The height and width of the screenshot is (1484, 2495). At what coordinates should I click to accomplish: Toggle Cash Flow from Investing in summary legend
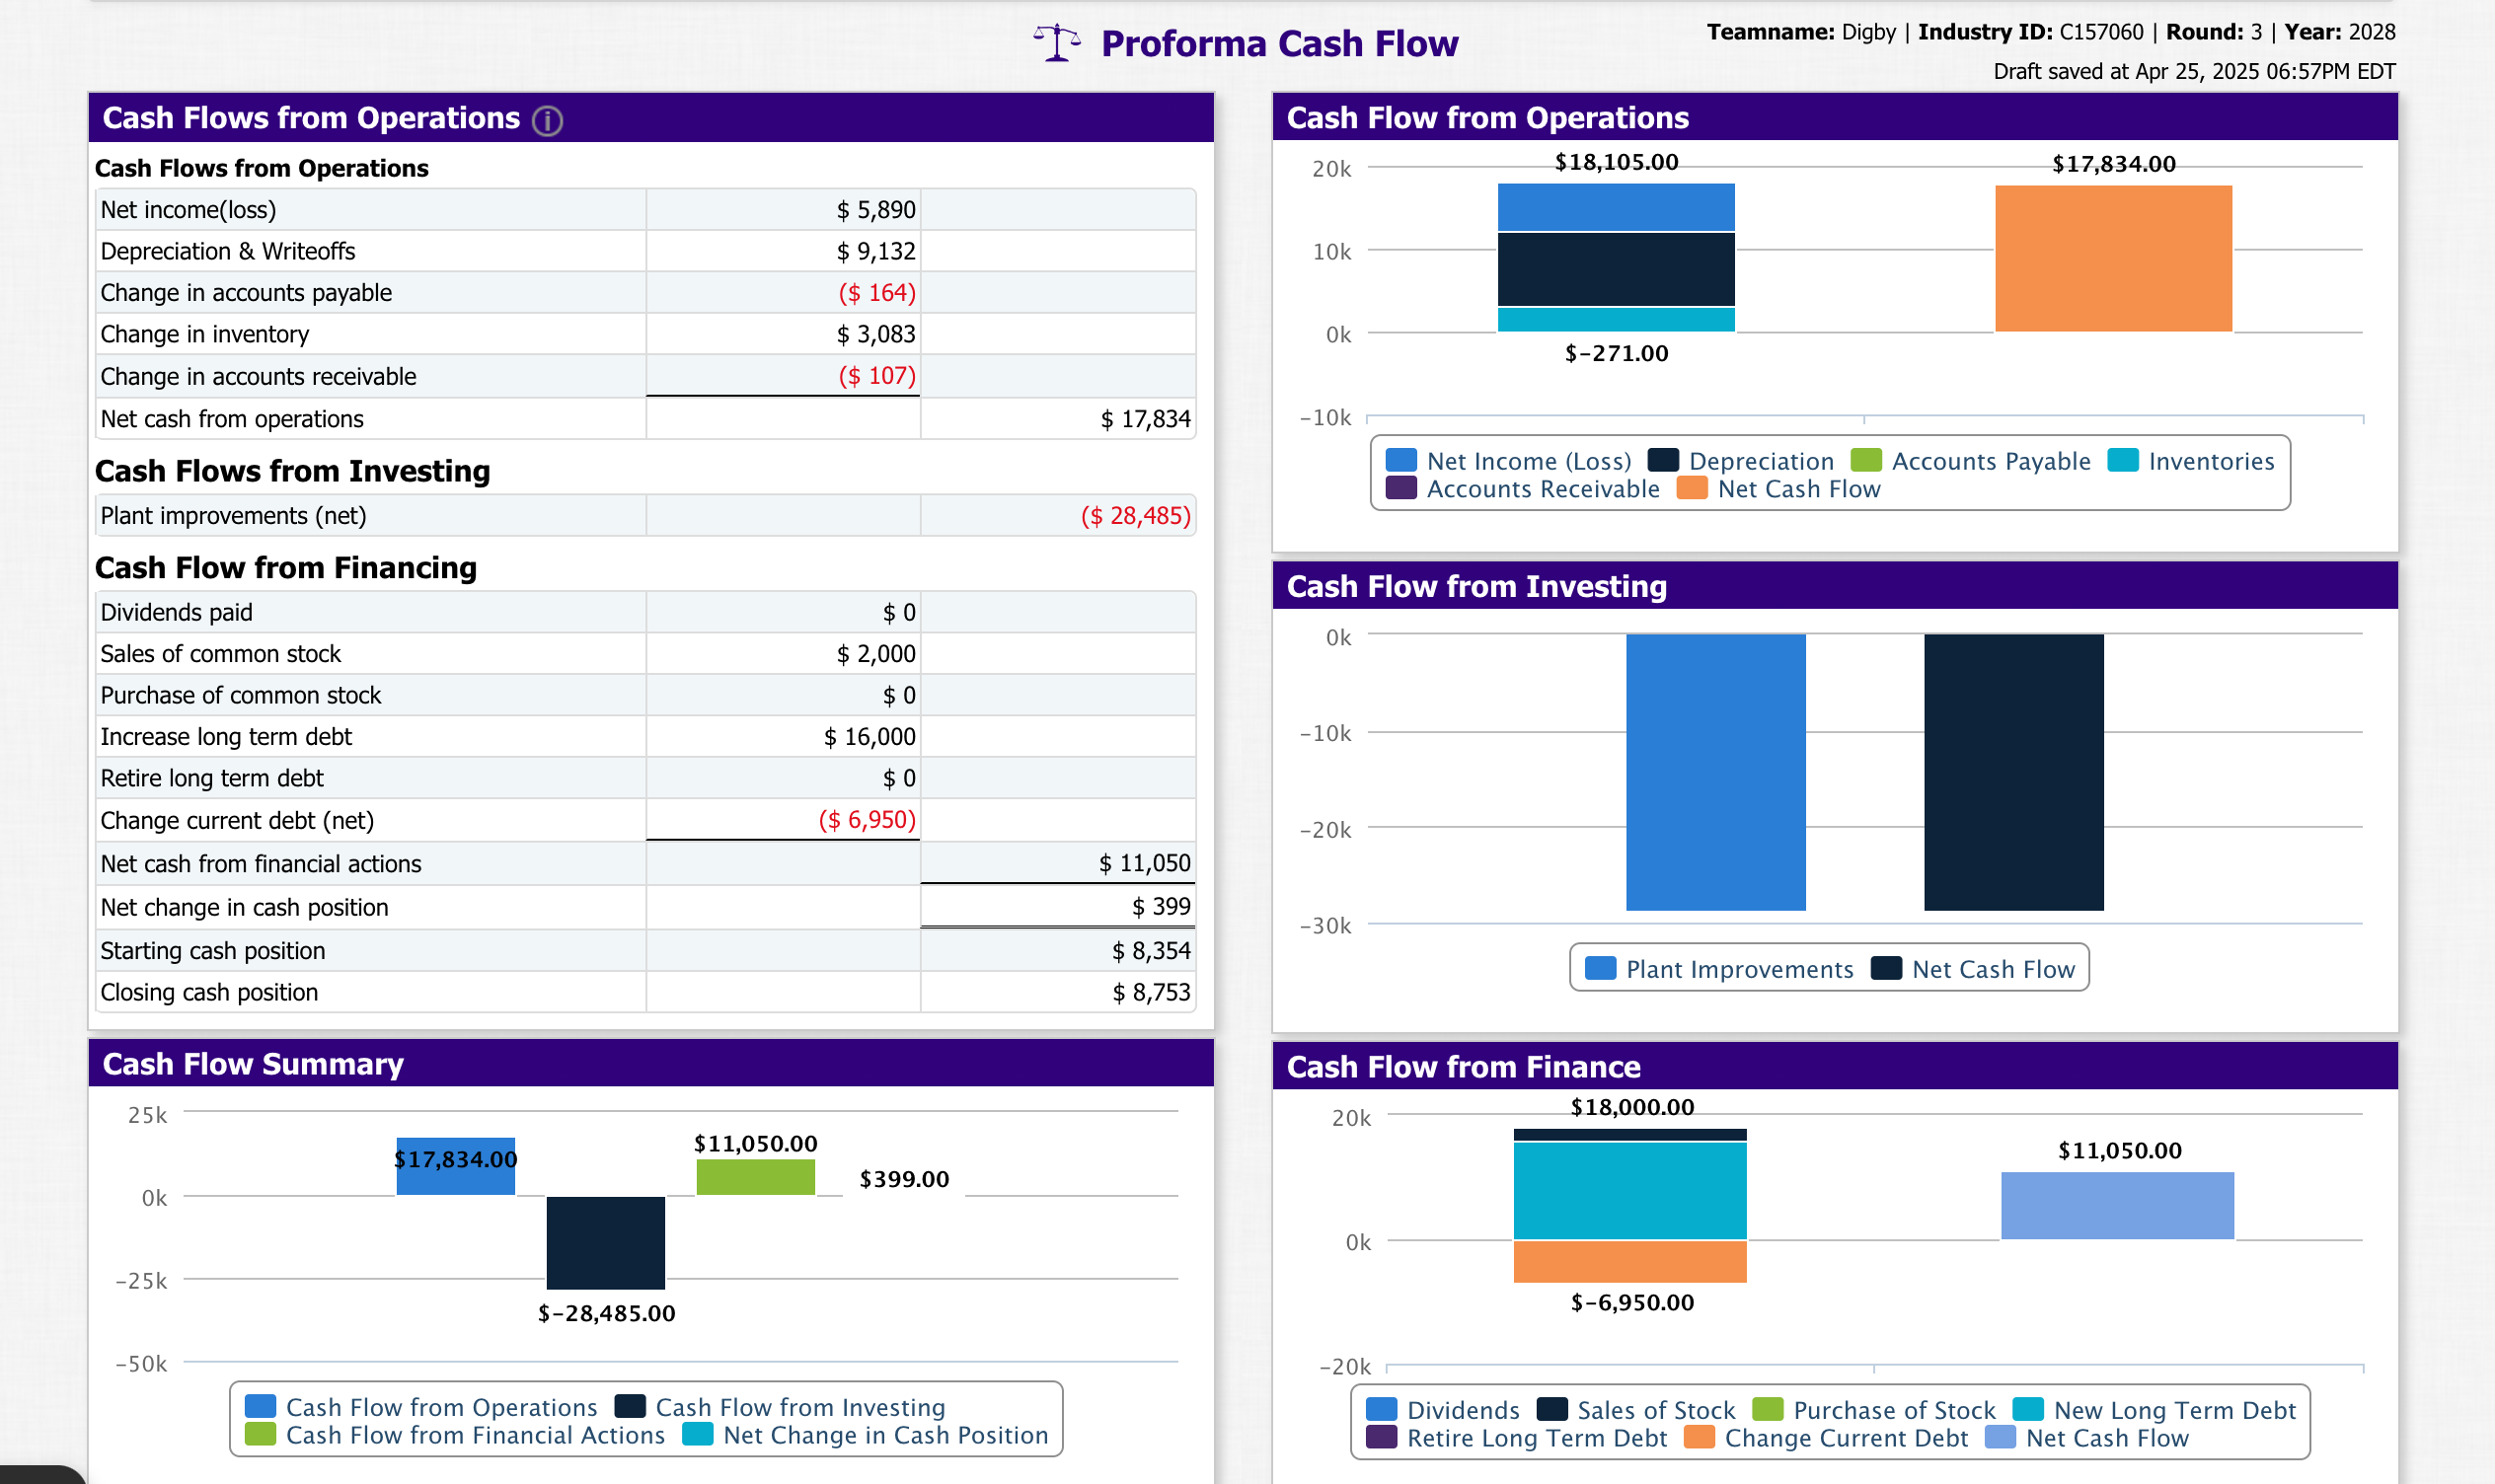799,1407
